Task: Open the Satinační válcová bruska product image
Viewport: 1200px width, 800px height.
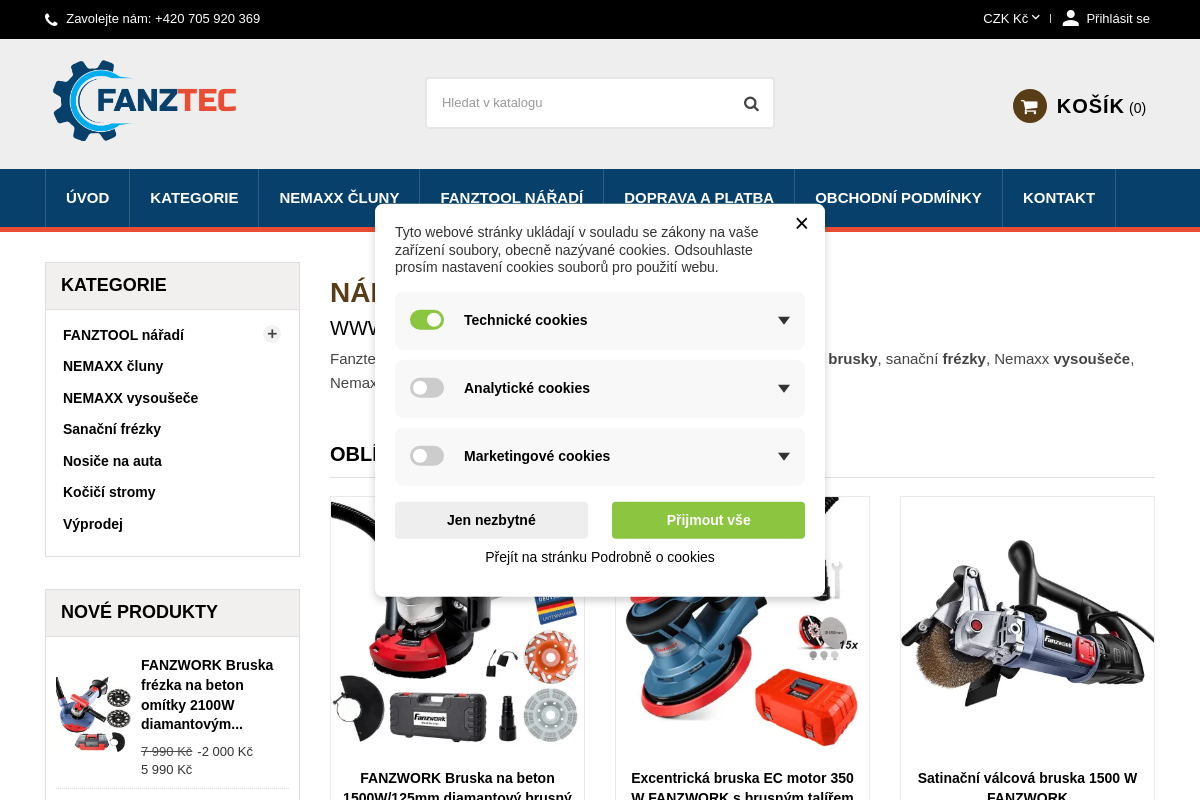Action: tap(1027, 625)
